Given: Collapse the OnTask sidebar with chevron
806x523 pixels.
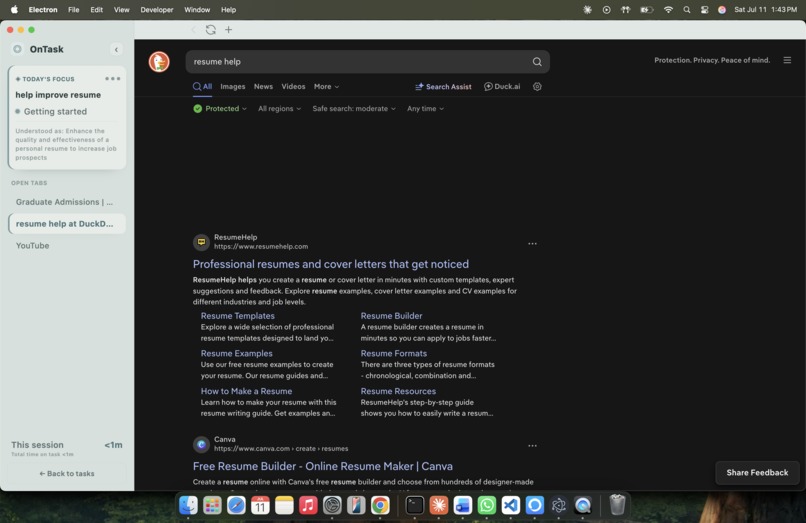Looking at the screenshot, I should point(116,49).
